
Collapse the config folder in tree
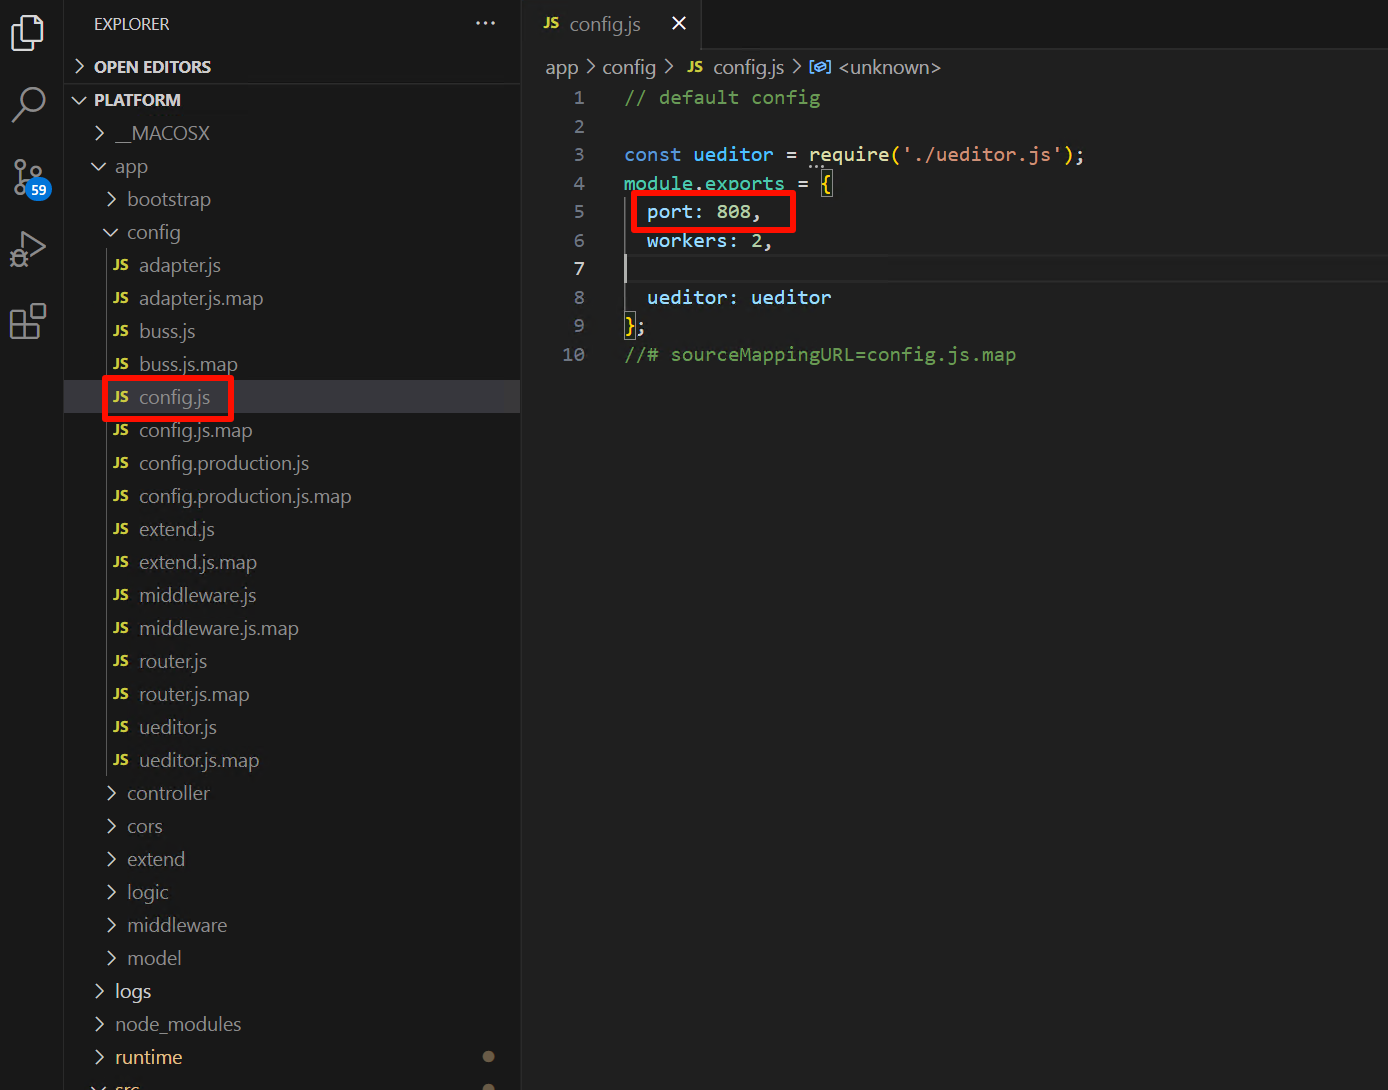292,232
